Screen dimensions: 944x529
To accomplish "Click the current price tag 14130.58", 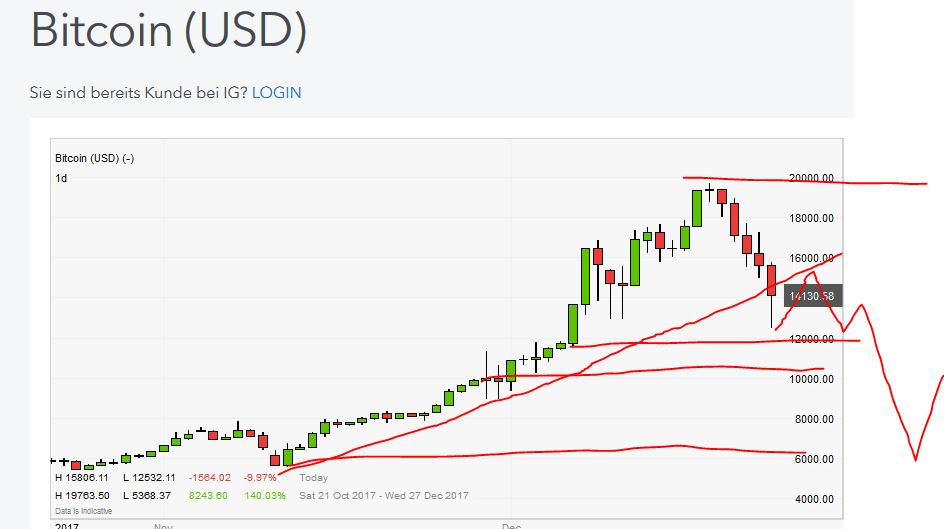I will [x=812, y=295].
